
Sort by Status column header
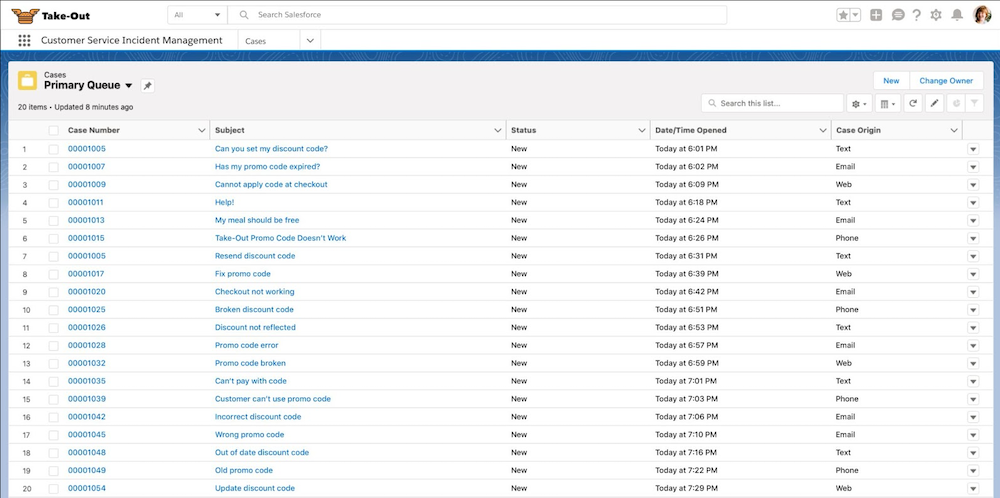tap(524, 130)
